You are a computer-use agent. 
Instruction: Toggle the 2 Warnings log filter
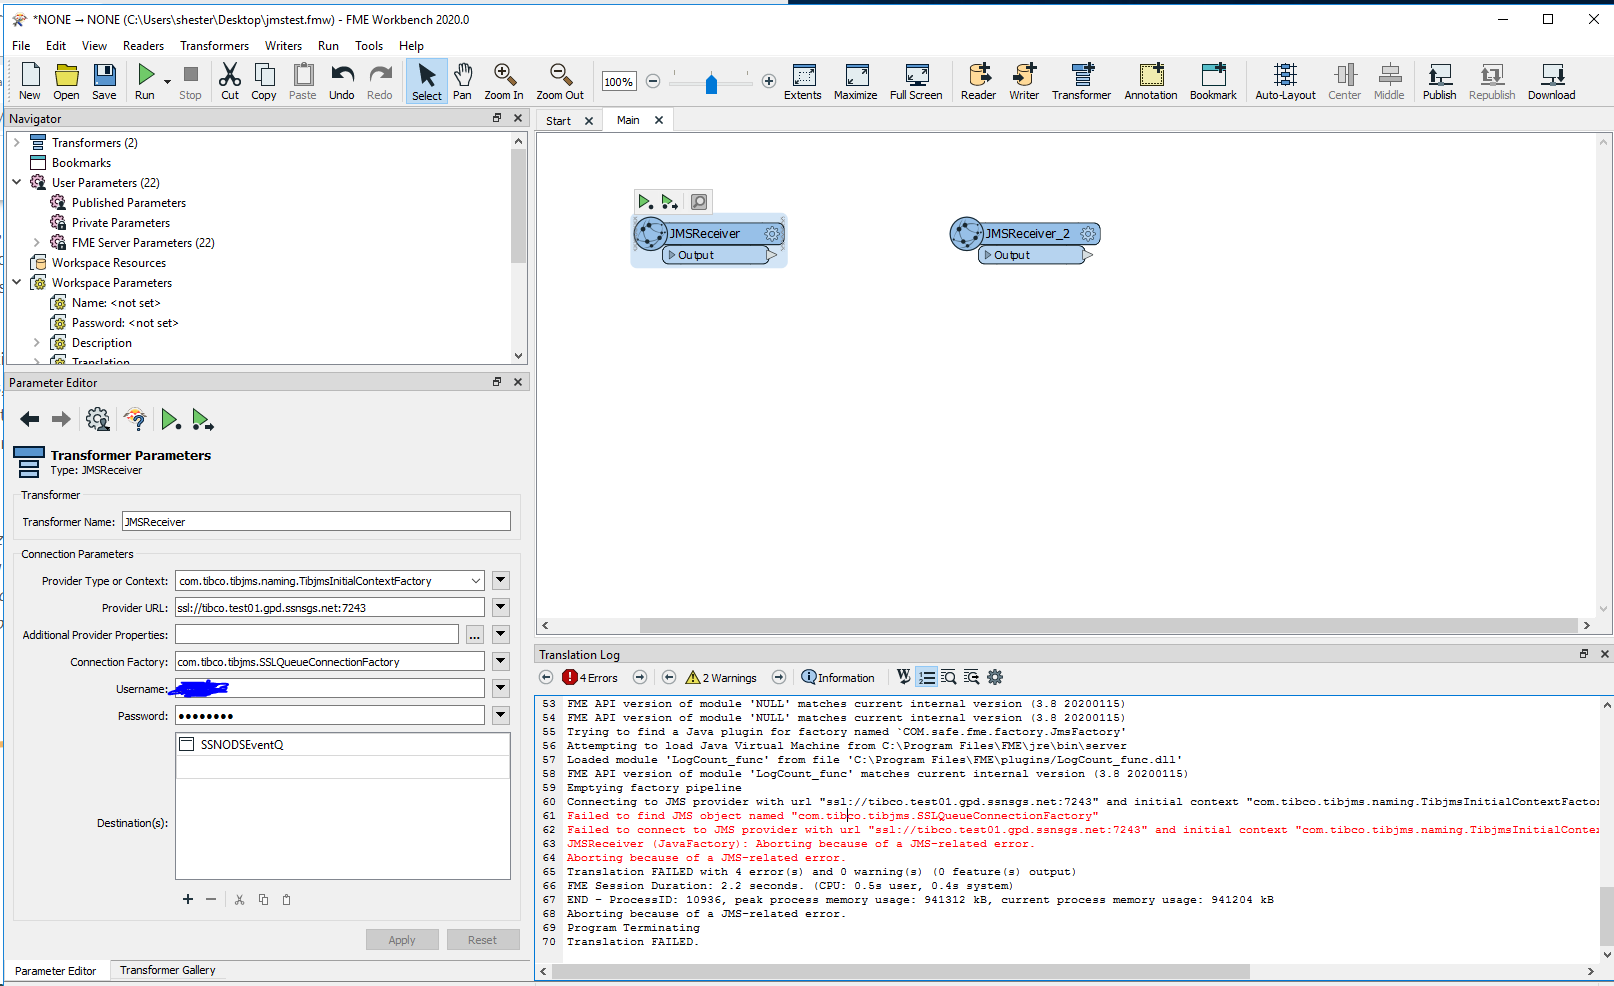point(721,677)
